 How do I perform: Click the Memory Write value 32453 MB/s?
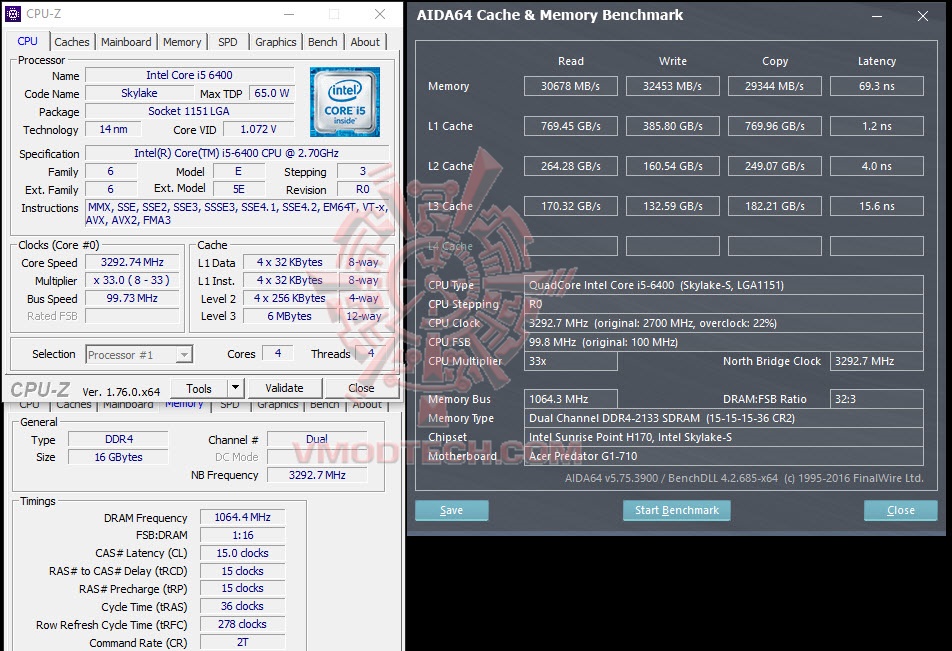[x=673, y=86]
